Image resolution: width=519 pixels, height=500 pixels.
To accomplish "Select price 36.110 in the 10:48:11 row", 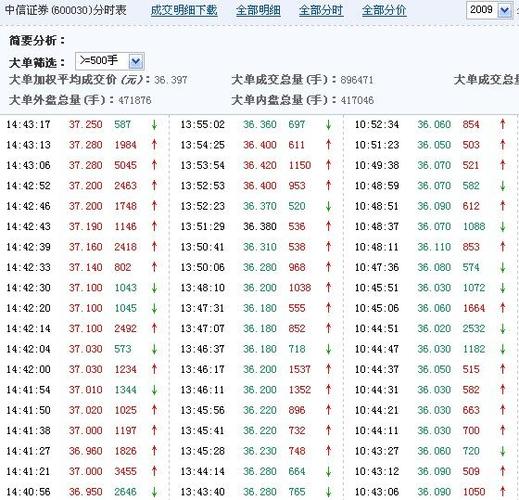I will tap(434, 247).
